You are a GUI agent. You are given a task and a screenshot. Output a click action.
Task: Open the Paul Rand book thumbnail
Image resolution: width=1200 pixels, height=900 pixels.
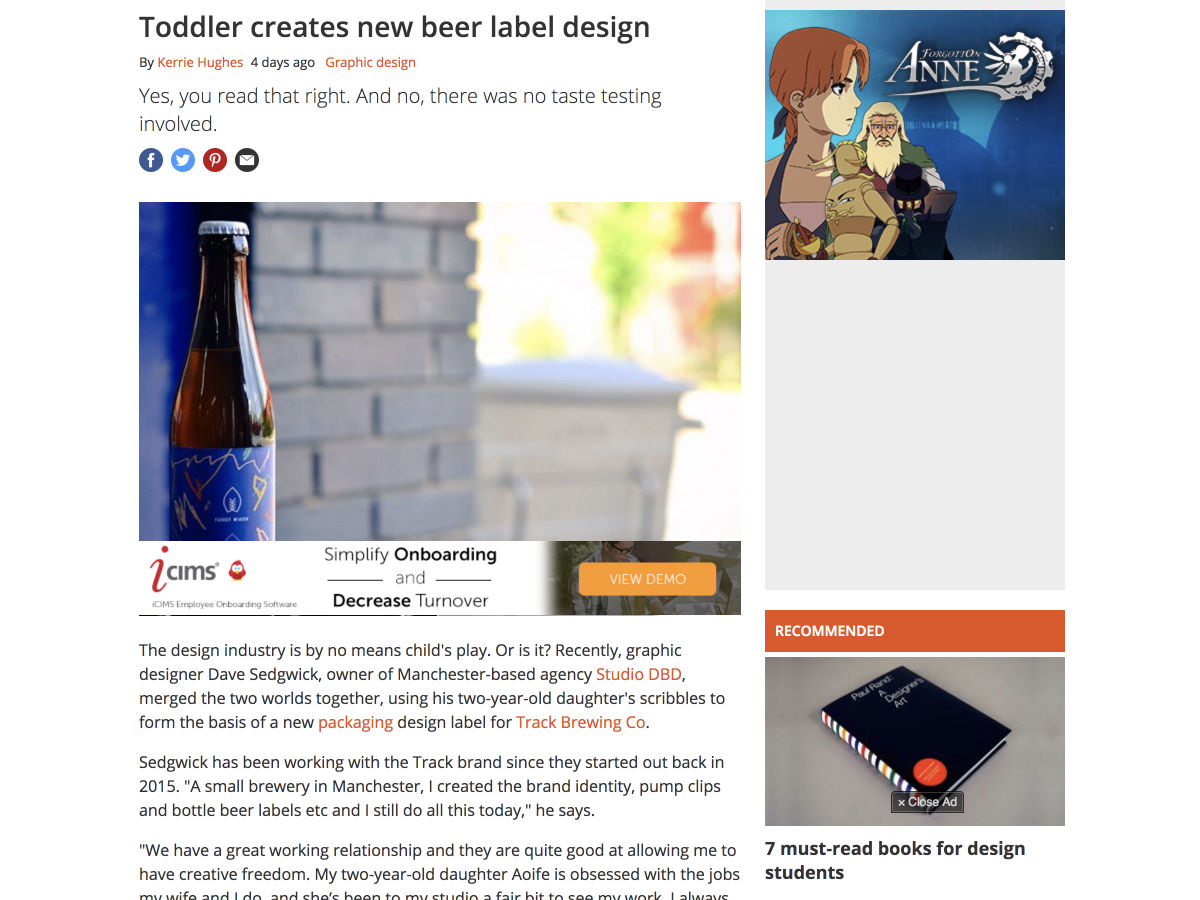coord(915,741)
